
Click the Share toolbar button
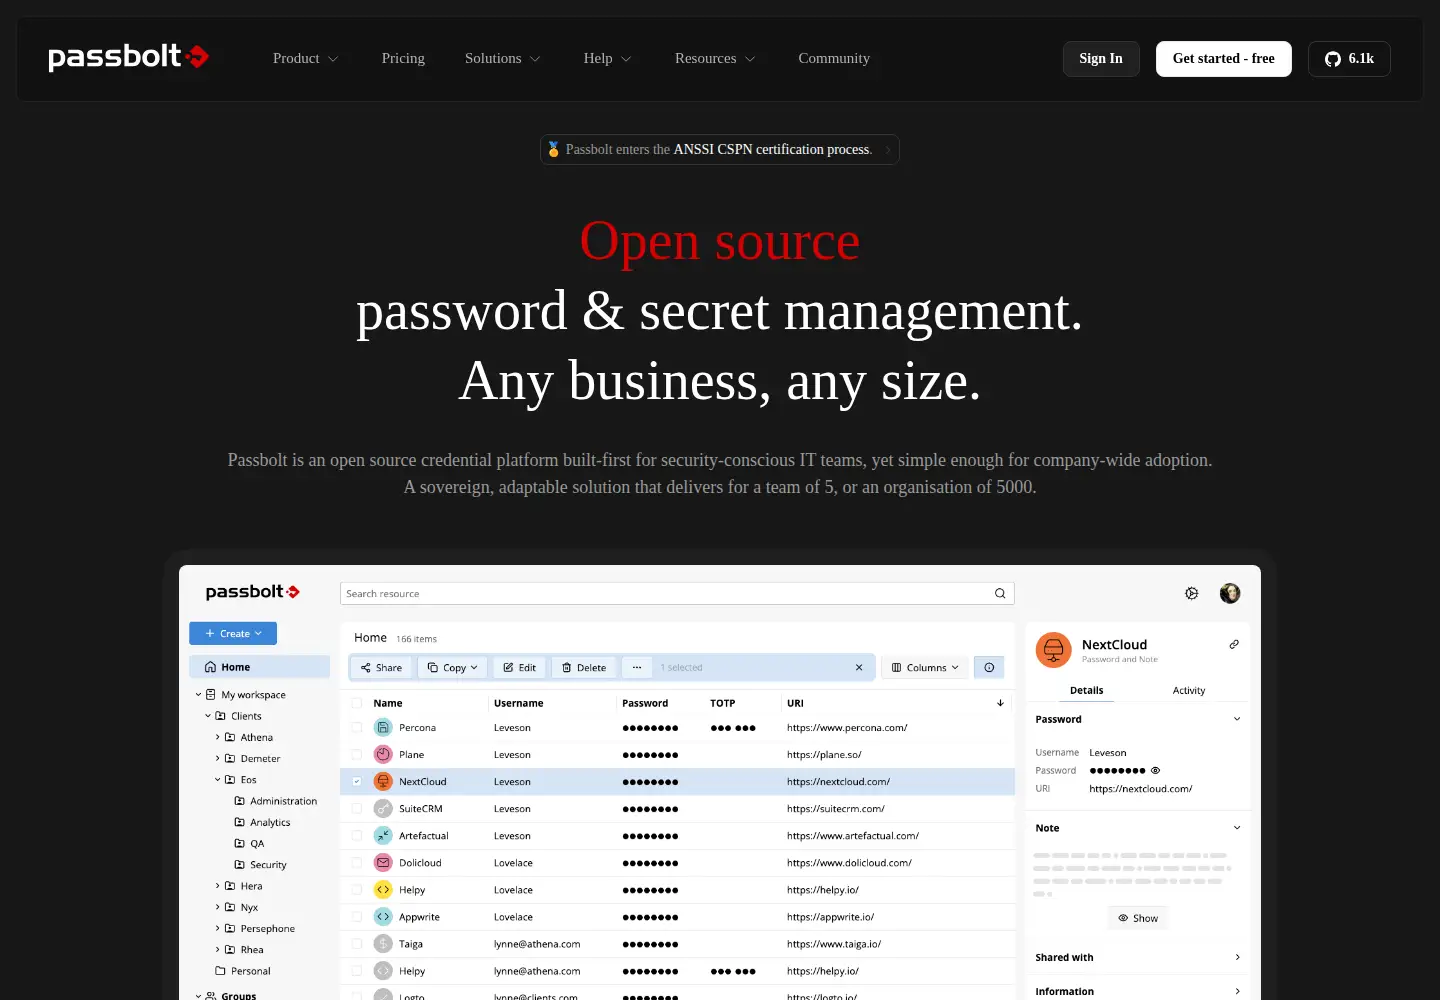pos(381,667)
